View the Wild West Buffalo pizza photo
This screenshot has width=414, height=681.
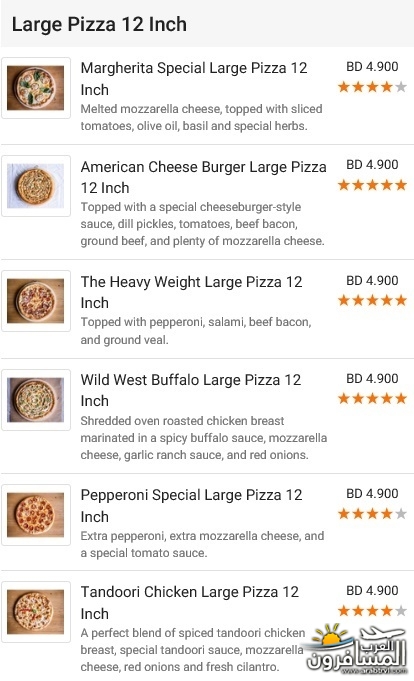[36, 400]
